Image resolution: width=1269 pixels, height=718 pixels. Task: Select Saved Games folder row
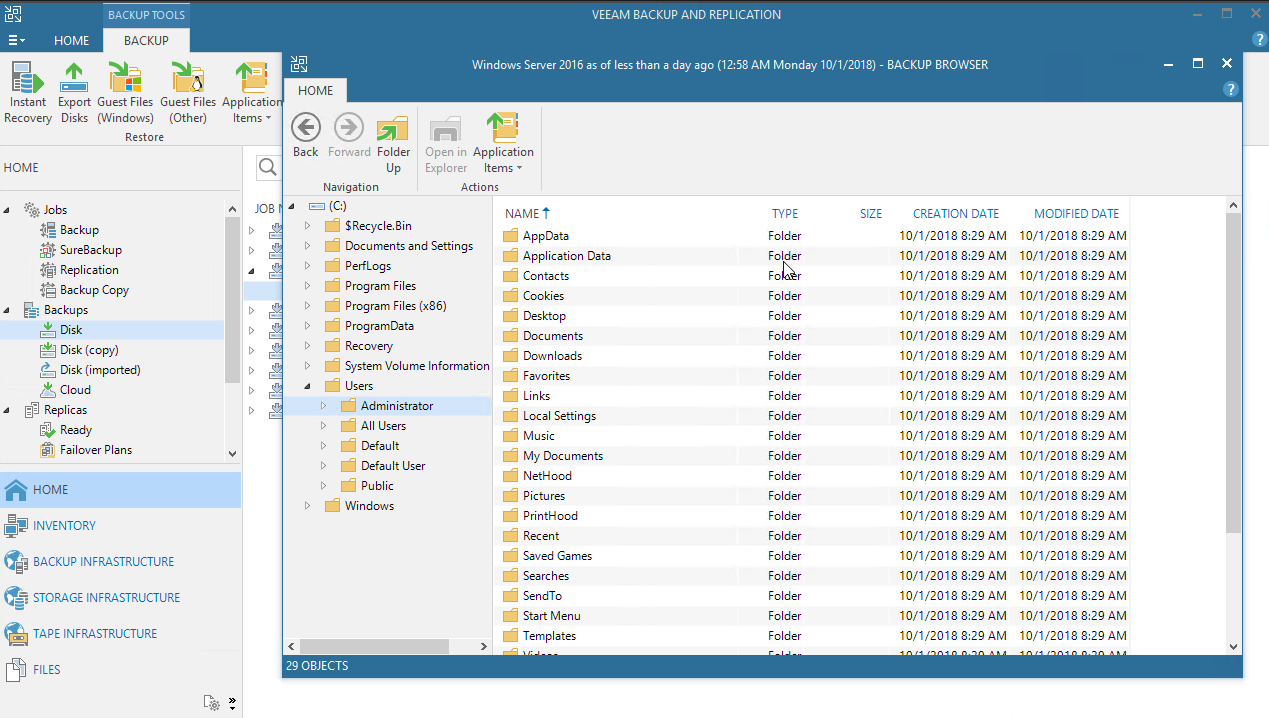pyautogui.click(x=814, y=556)
